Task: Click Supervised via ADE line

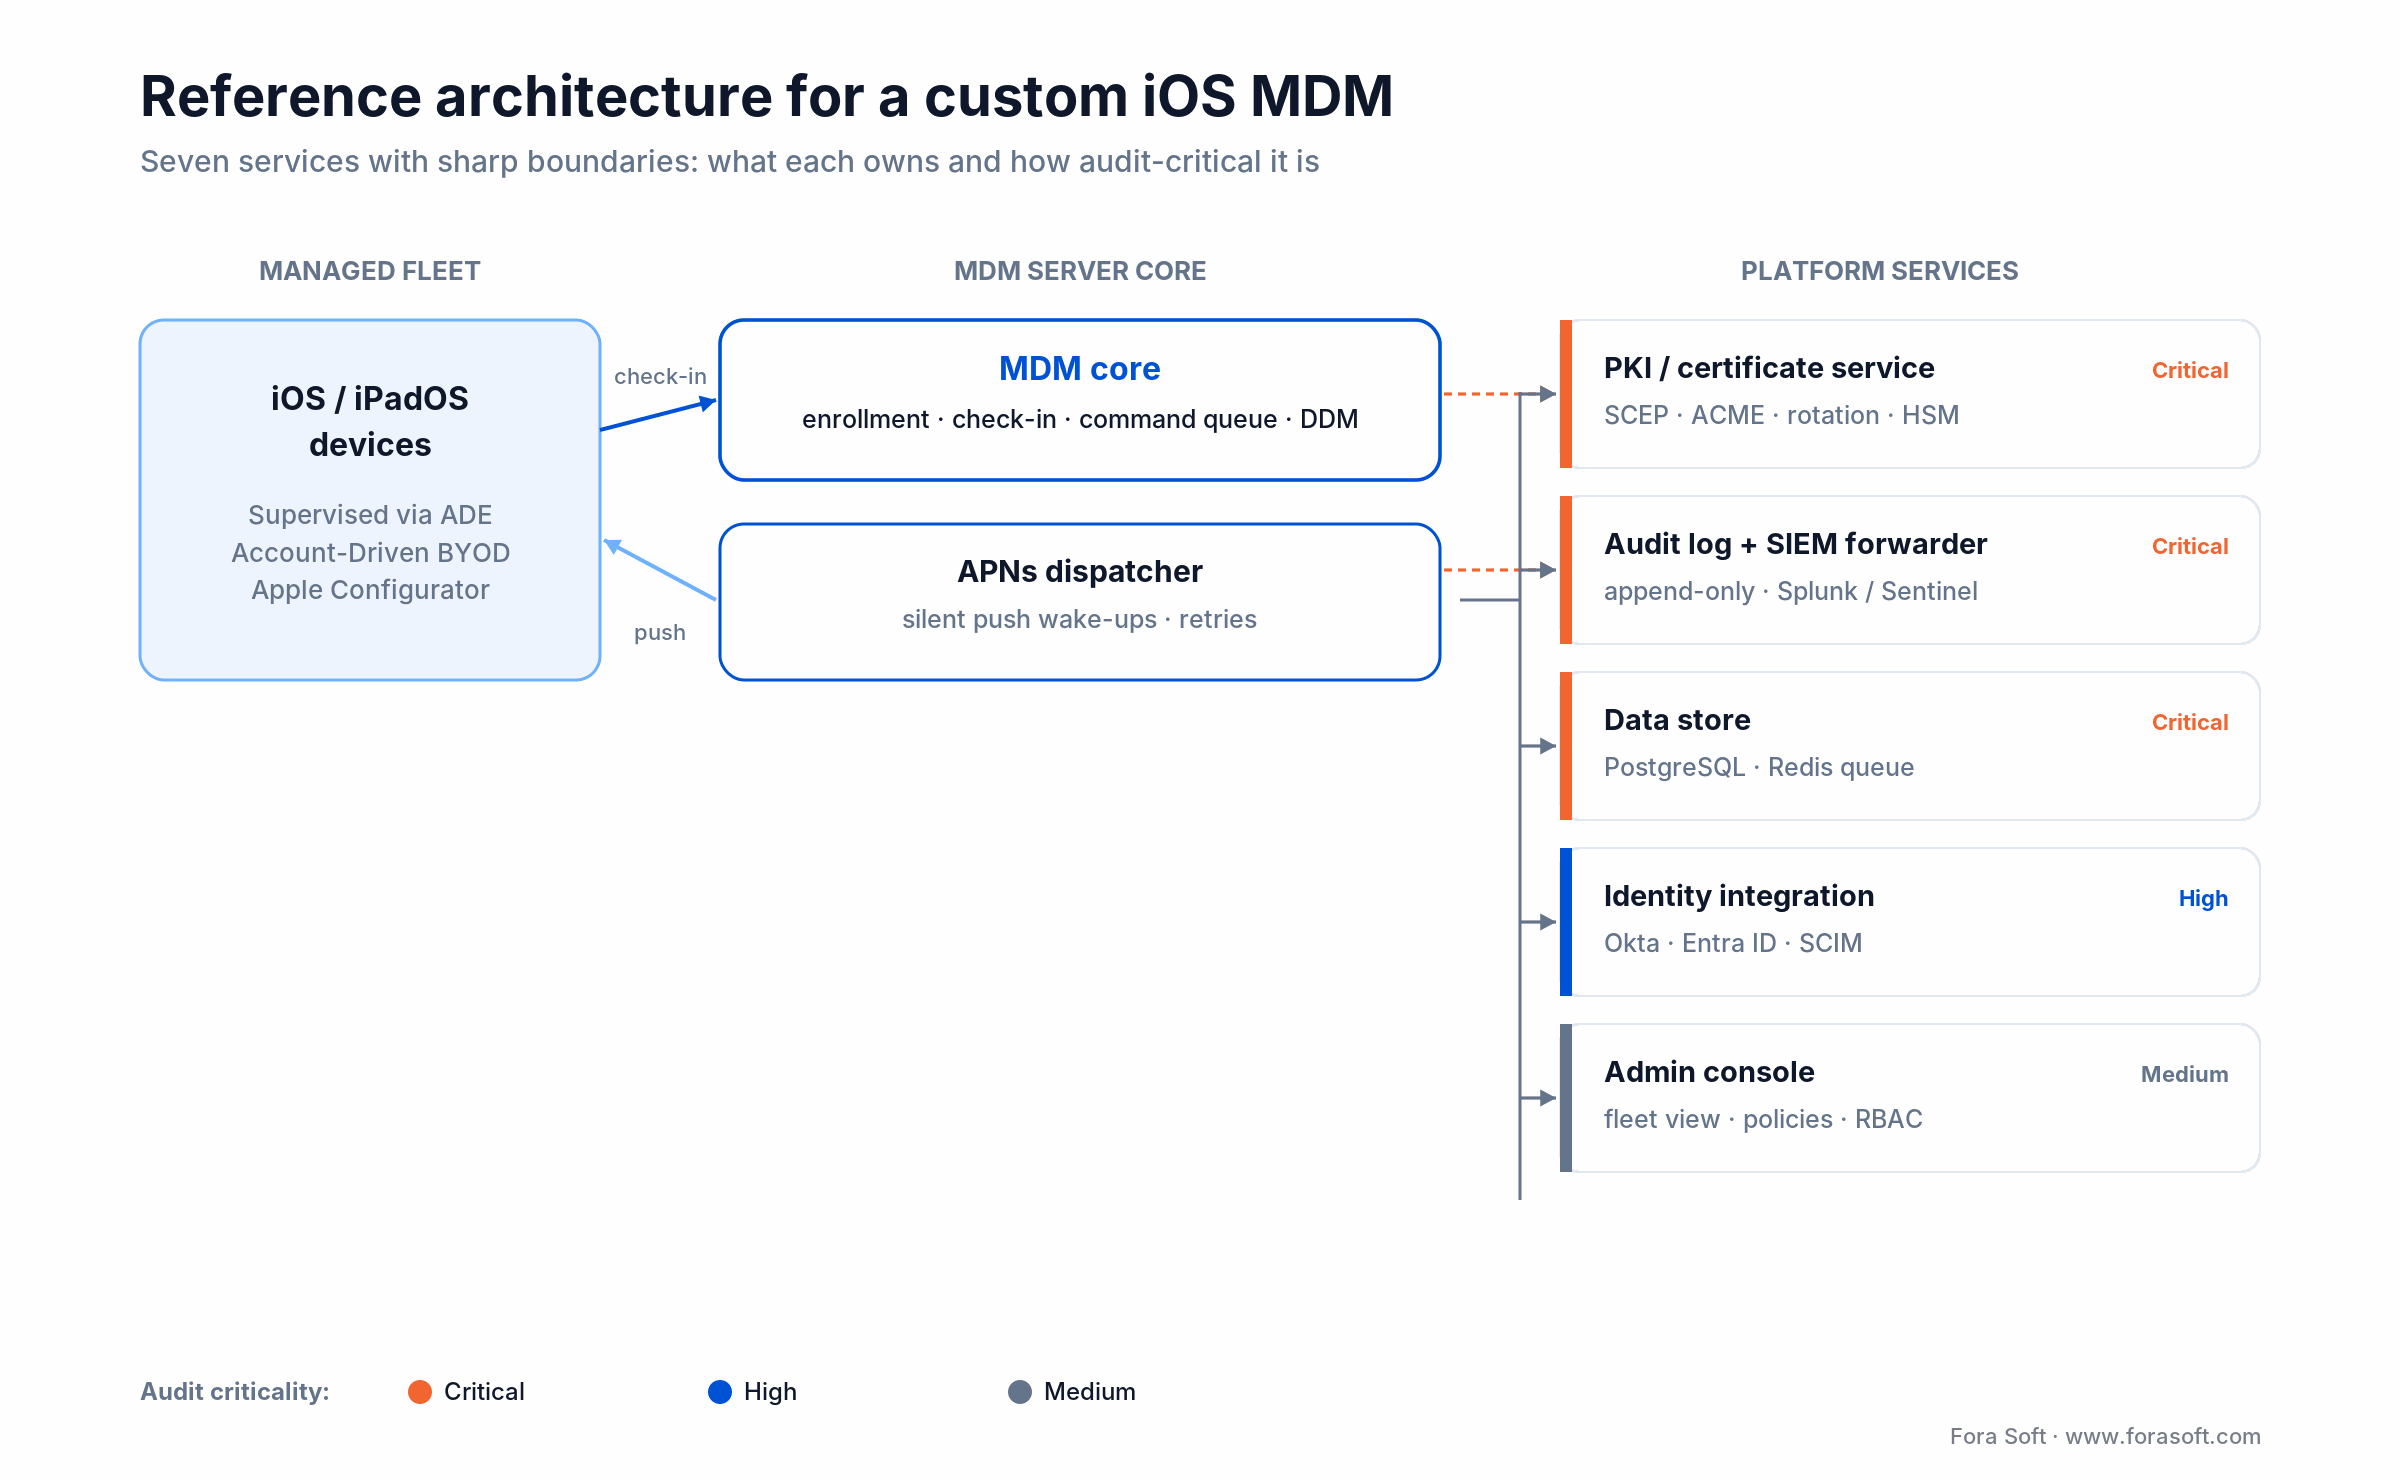Action: (370, 515)
